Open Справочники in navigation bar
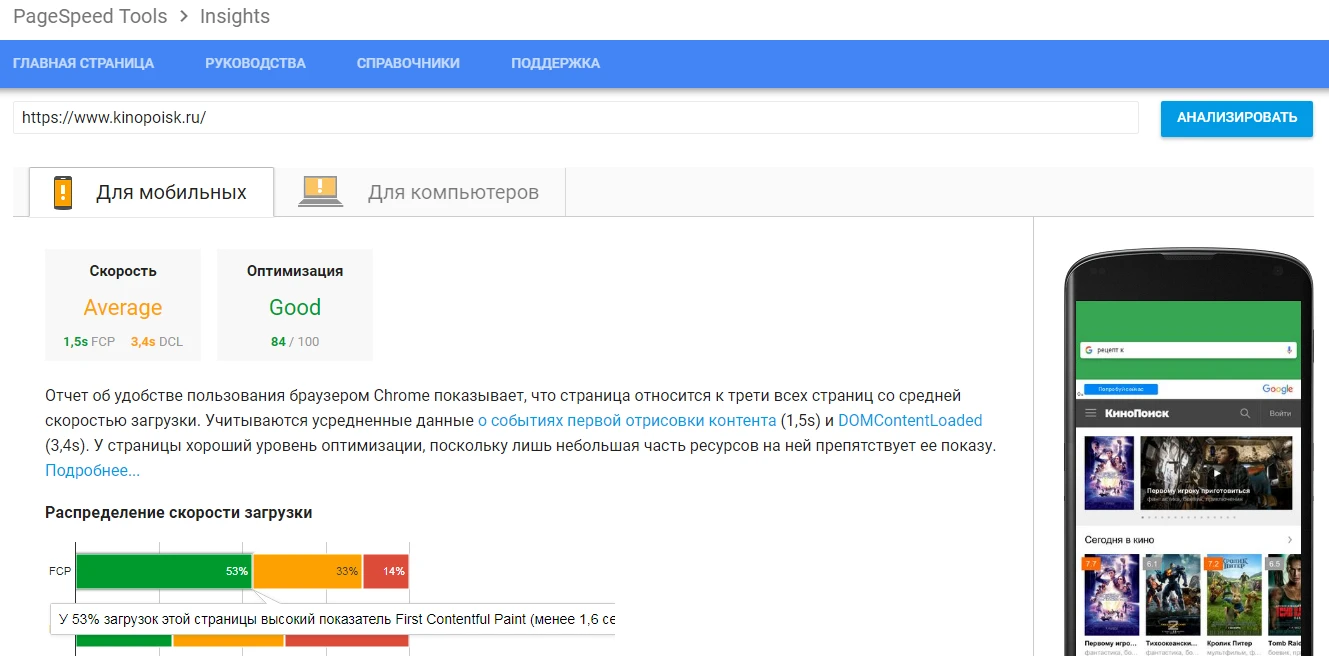Viewport: 1329px width, 656px height. (x=408, y=63)
